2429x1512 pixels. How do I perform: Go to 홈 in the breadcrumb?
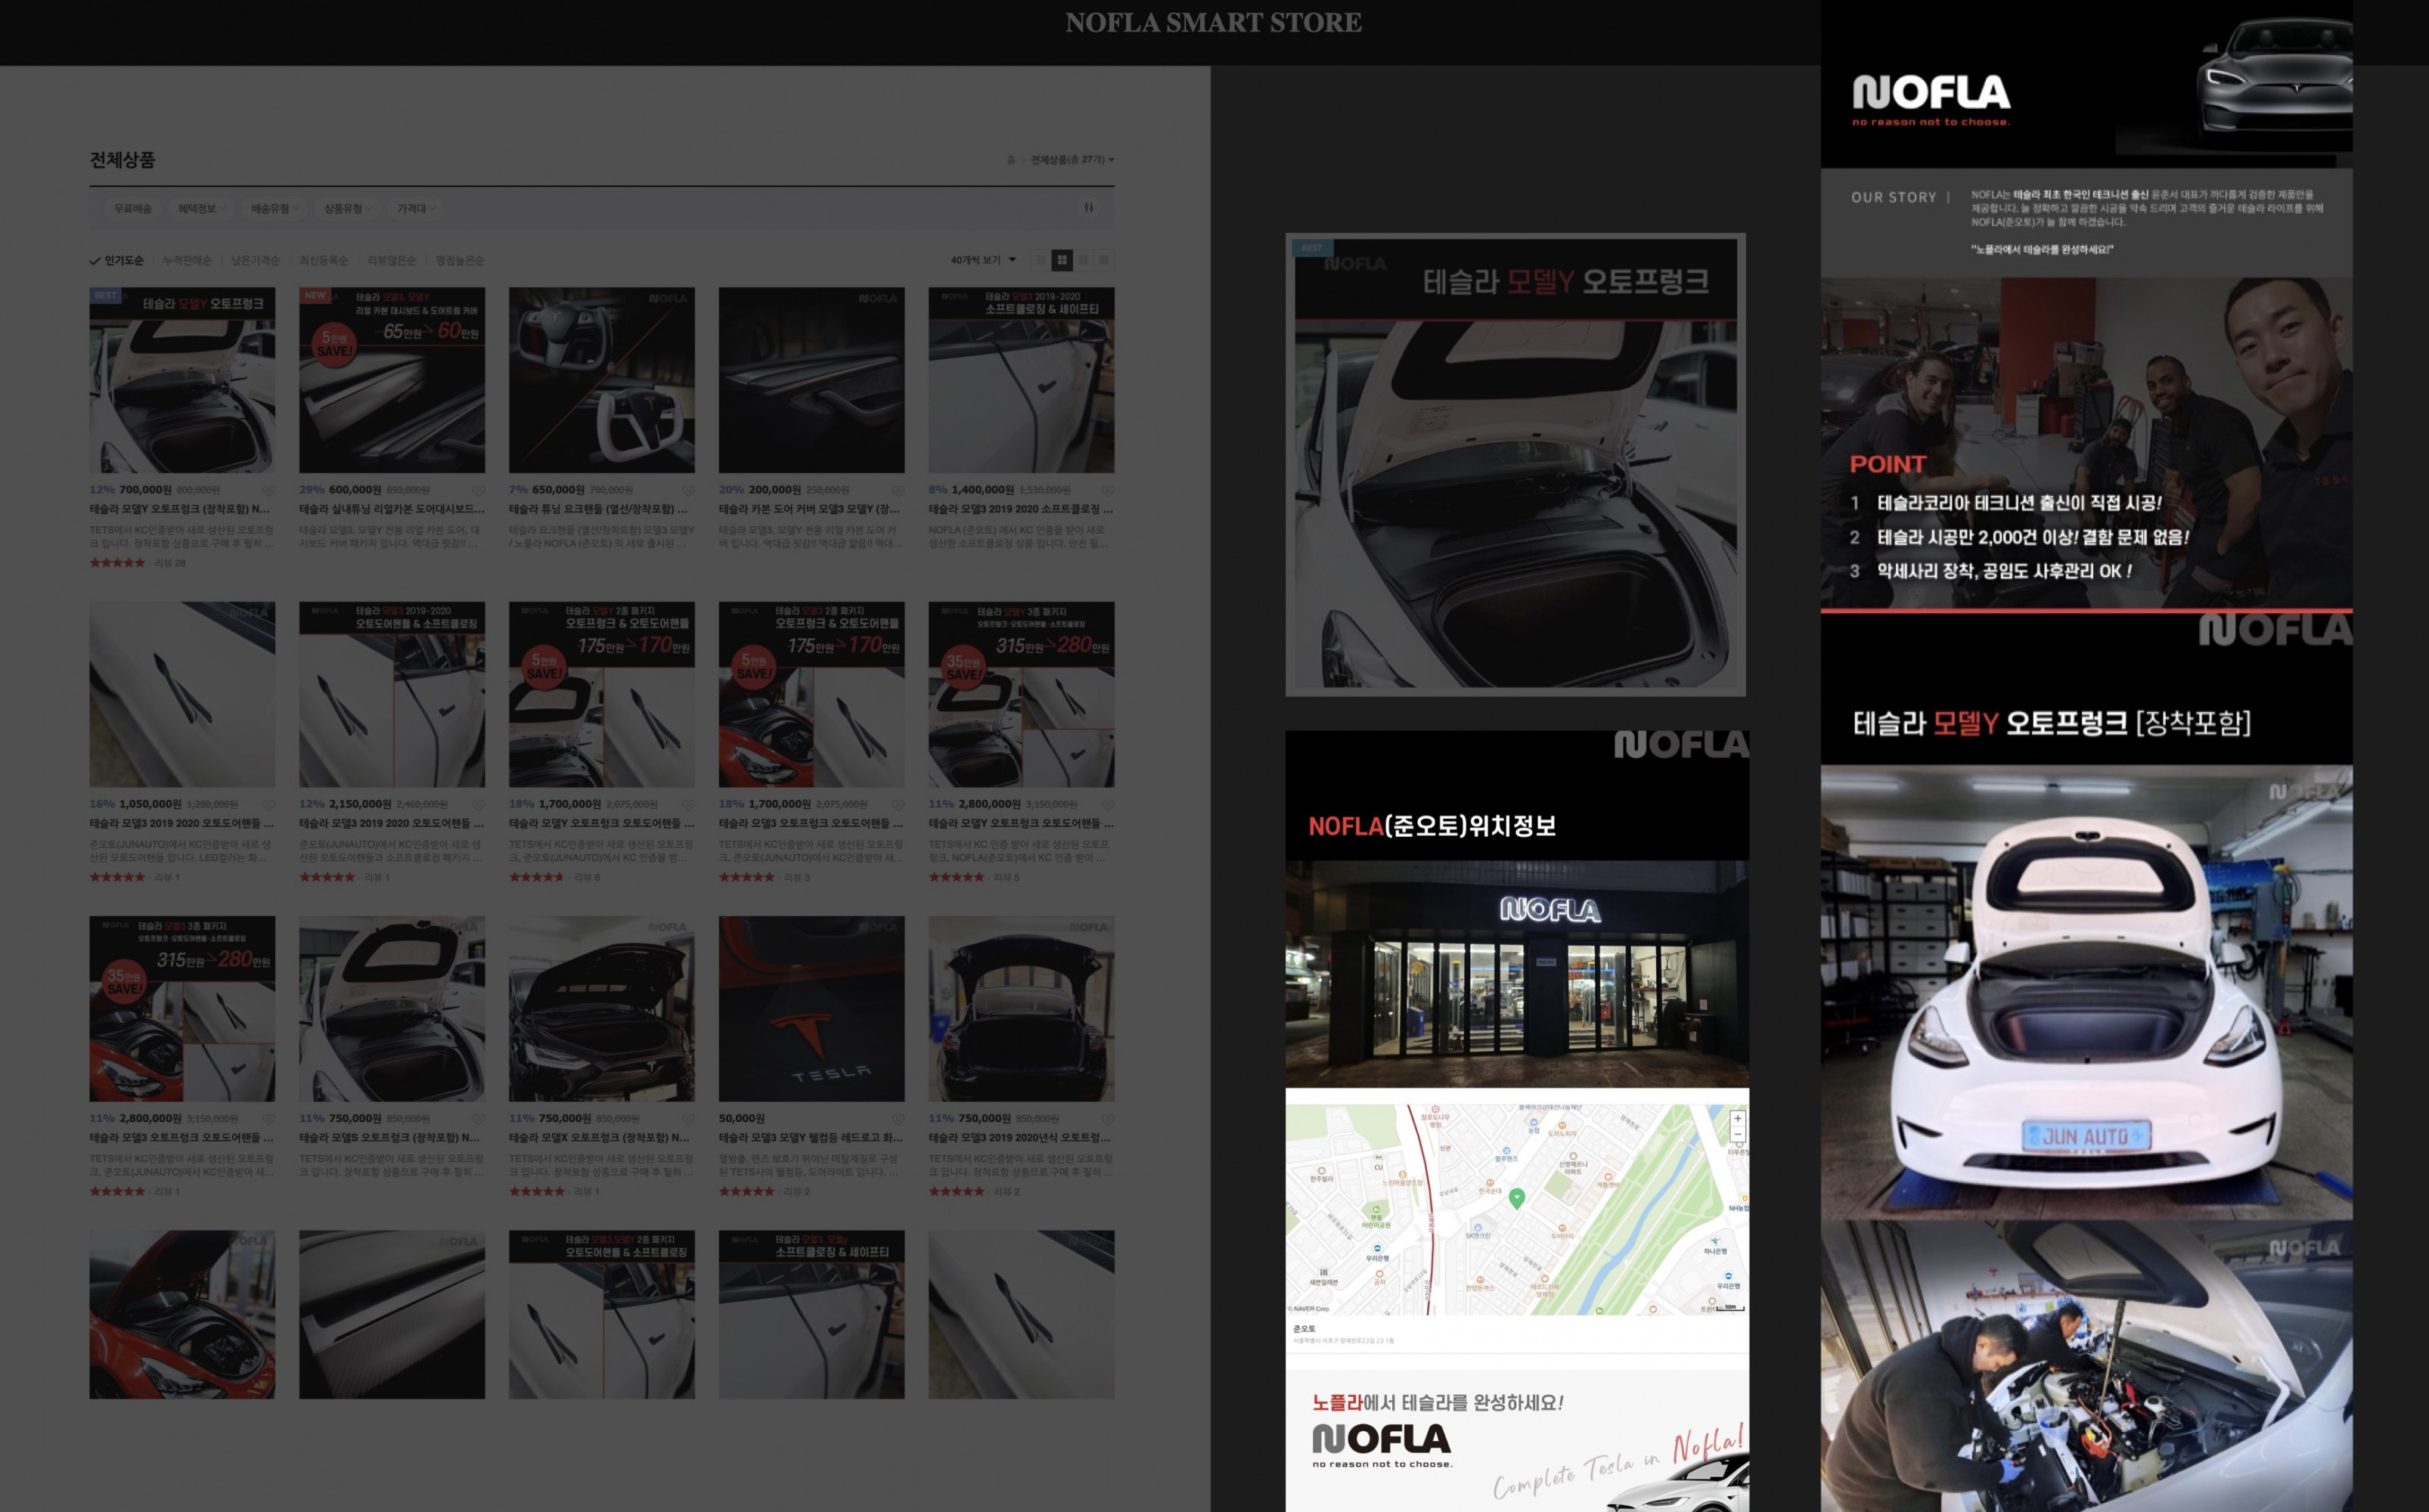coord(1010,160)
